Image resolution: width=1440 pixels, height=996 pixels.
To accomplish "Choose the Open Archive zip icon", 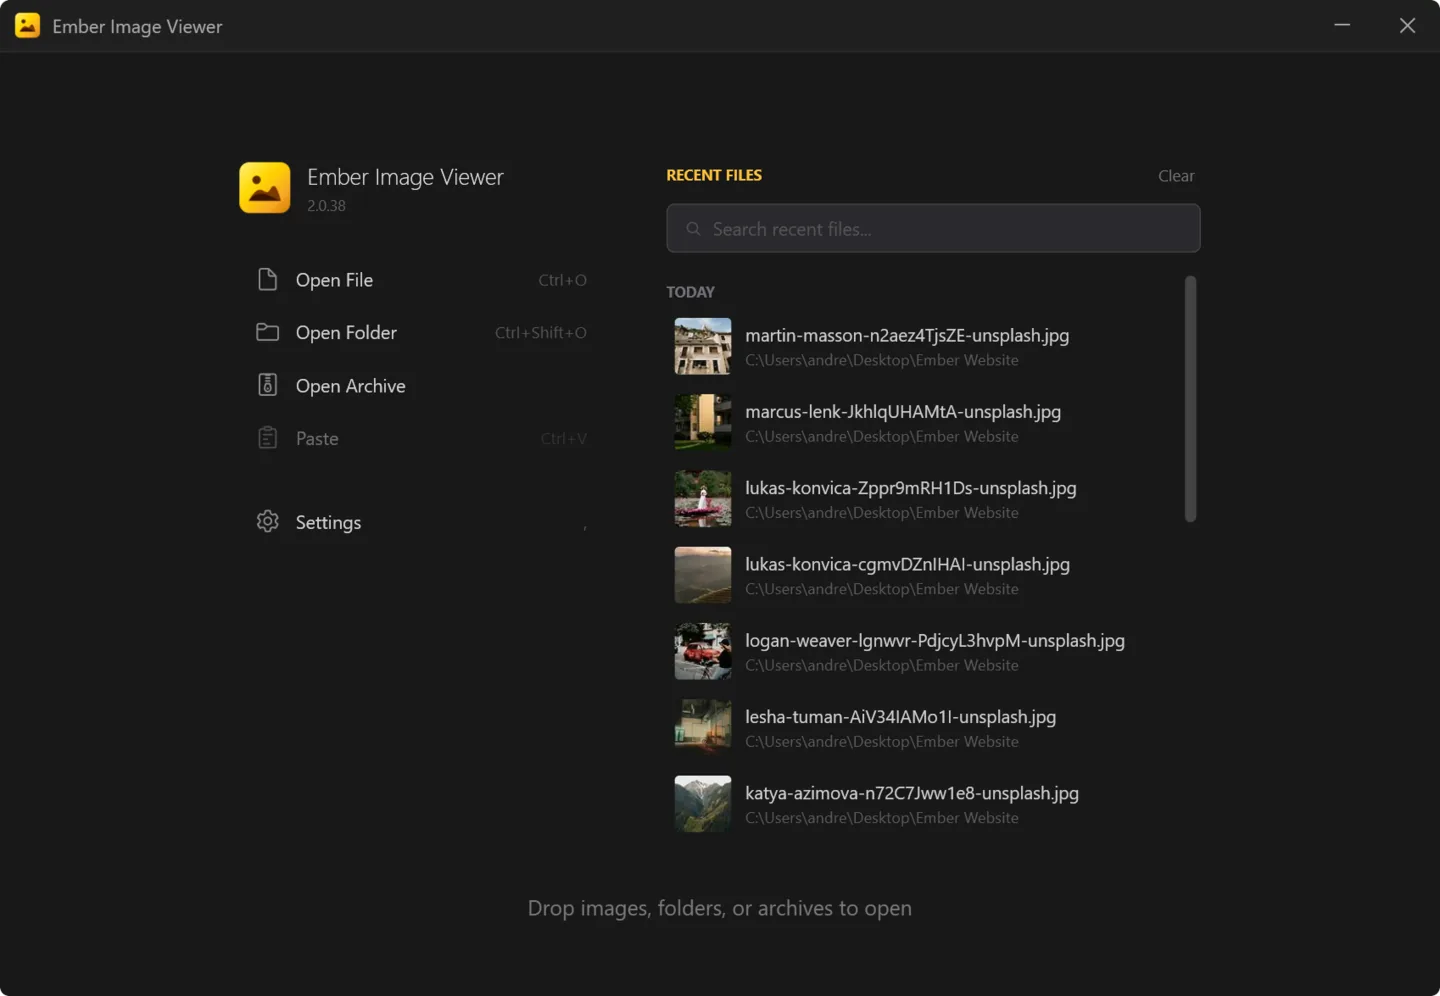I will tap(267, 385).
